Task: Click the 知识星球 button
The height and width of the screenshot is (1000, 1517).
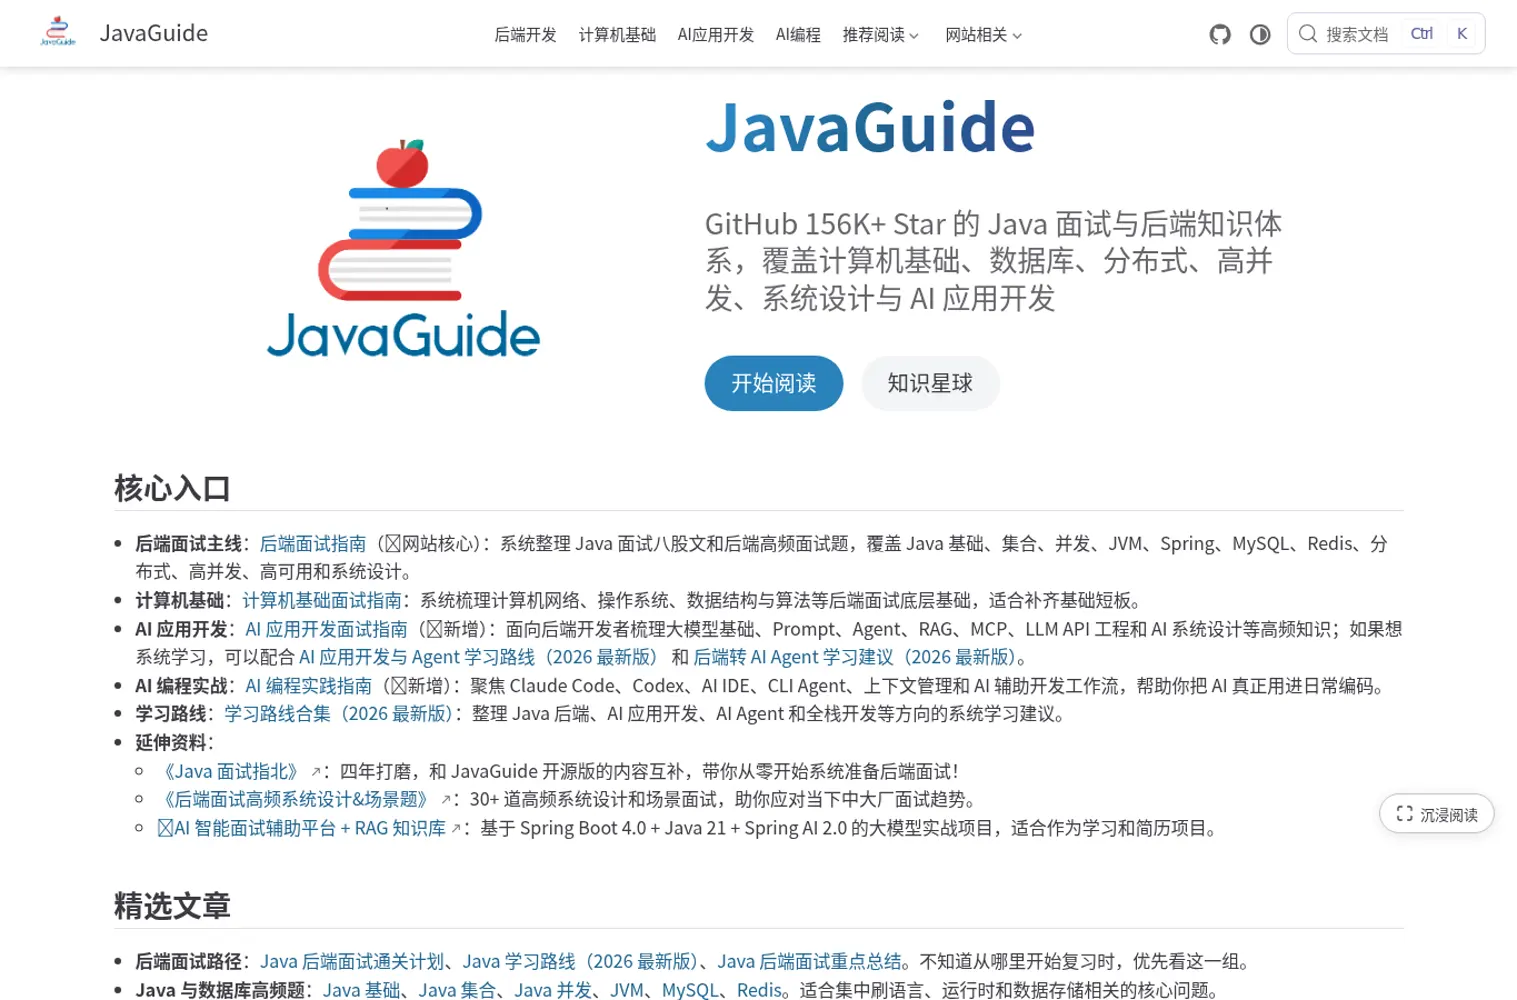Action: pyautogui.click(x=930, y=383)
